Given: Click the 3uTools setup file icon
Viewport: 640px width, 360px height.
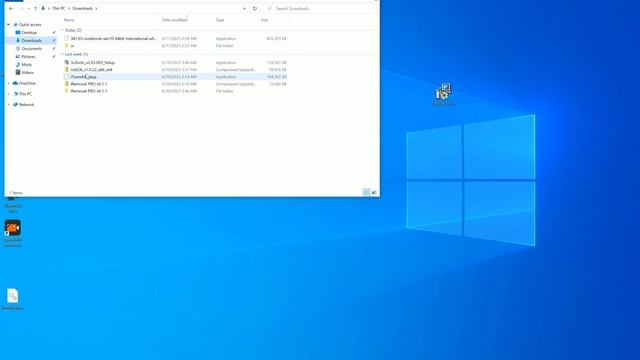Looking at the screenshot, I should pyautogui.click(x=67, y=62).
